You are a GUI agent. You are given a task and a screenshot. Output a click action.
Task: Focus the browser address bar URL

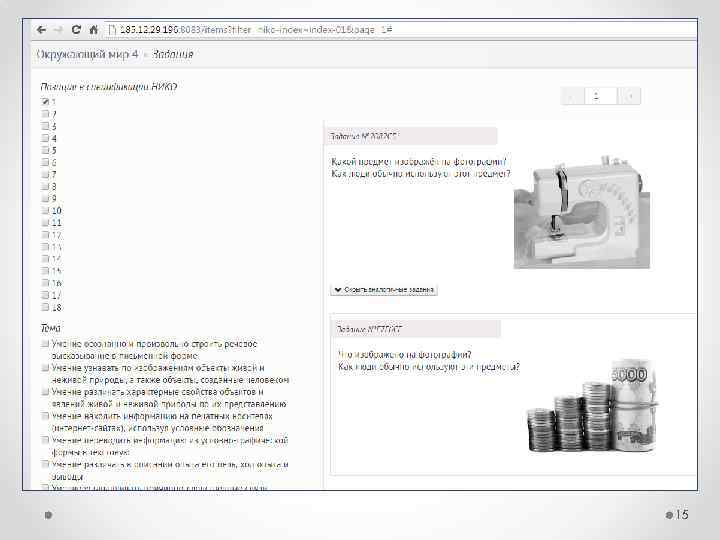point(256,30)
